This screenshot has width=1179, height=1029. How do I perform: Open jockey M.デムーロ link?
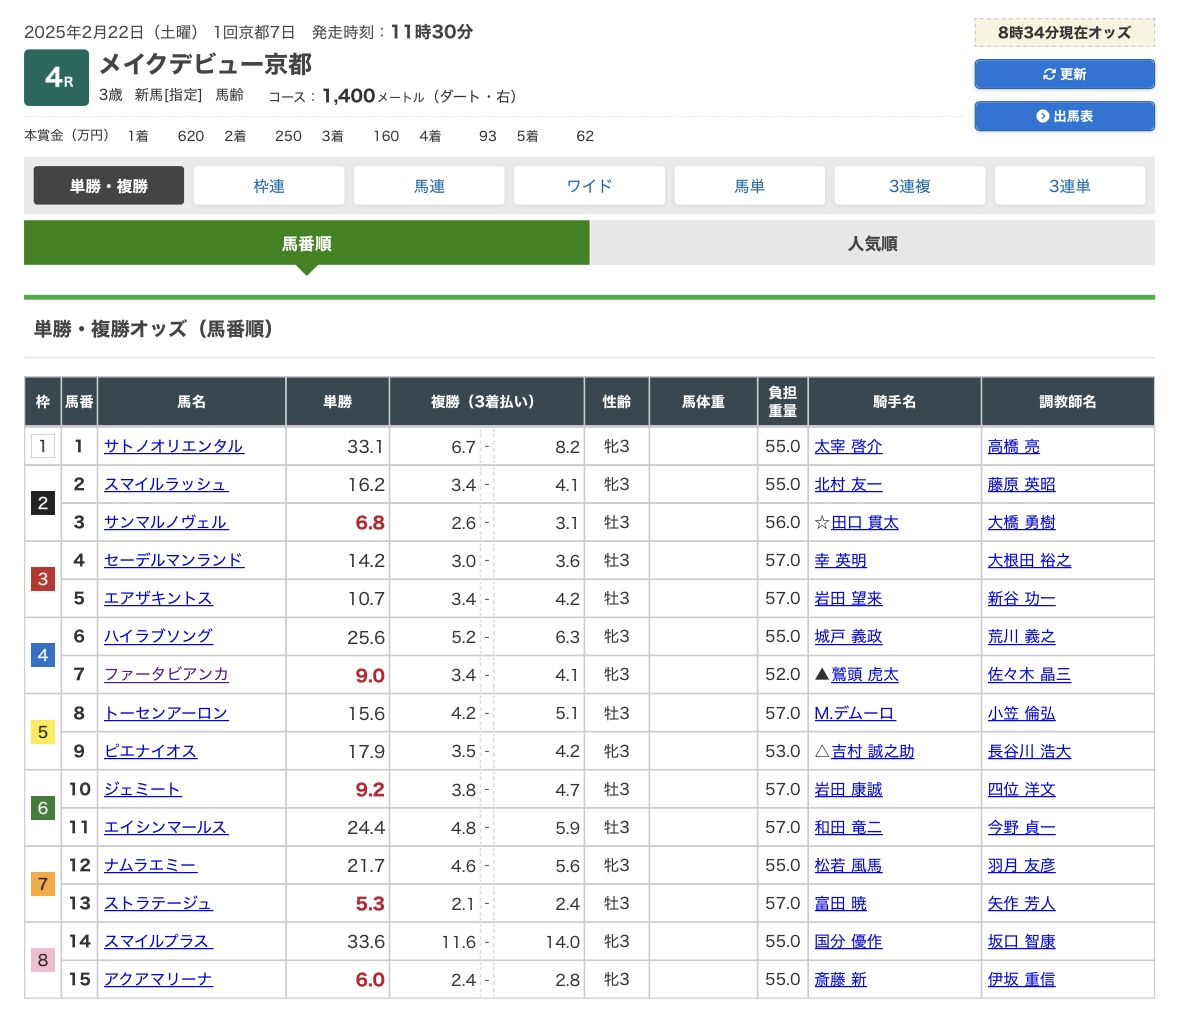854,713
